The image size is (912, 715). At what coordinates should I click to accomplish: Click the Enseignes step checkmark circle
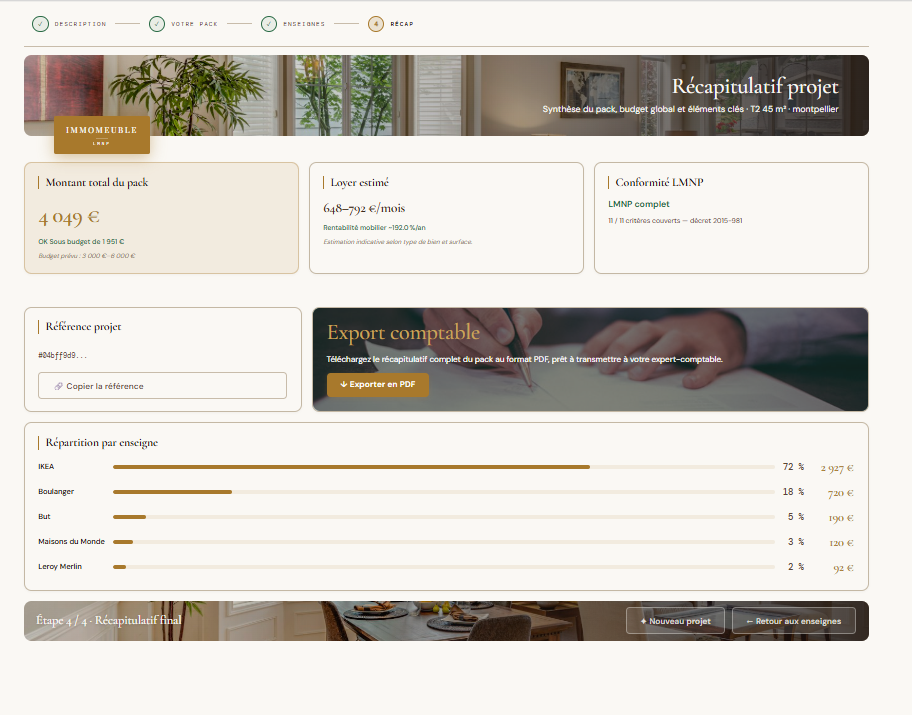click(269, 24)
